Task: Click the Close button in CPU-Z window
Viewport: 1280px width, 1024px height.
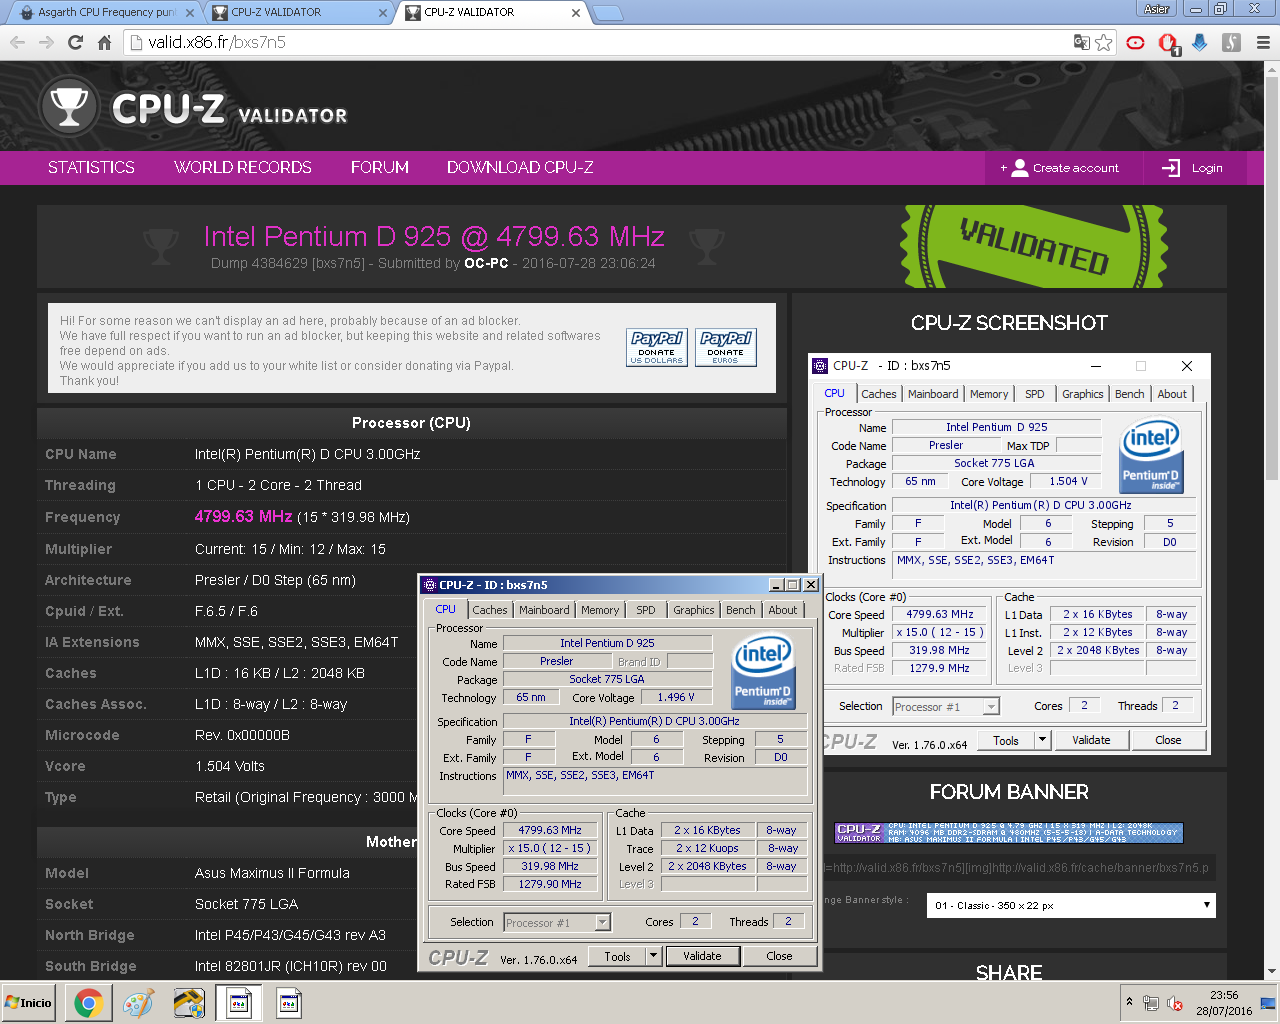Action: [779, 956]
